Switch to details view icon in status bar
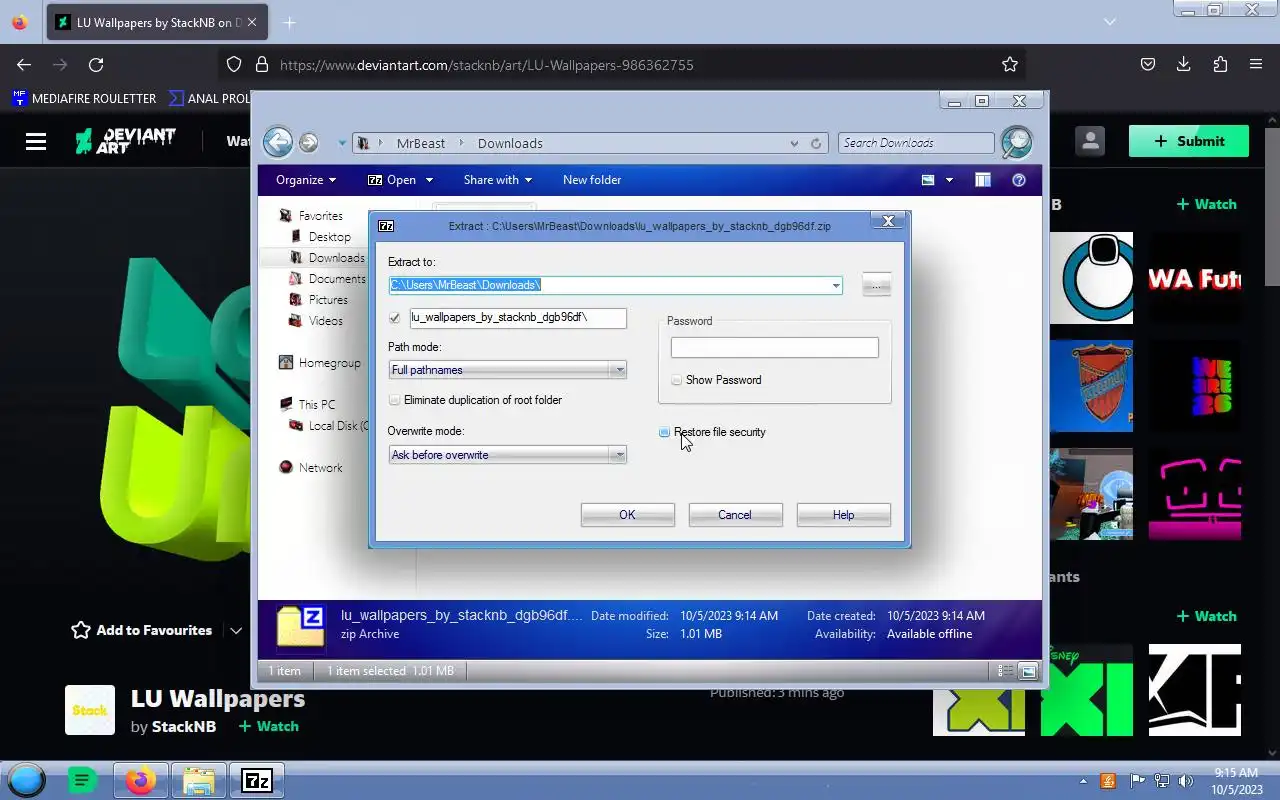This screenshot has width=1280, height=800. (x=1007, y=671)
